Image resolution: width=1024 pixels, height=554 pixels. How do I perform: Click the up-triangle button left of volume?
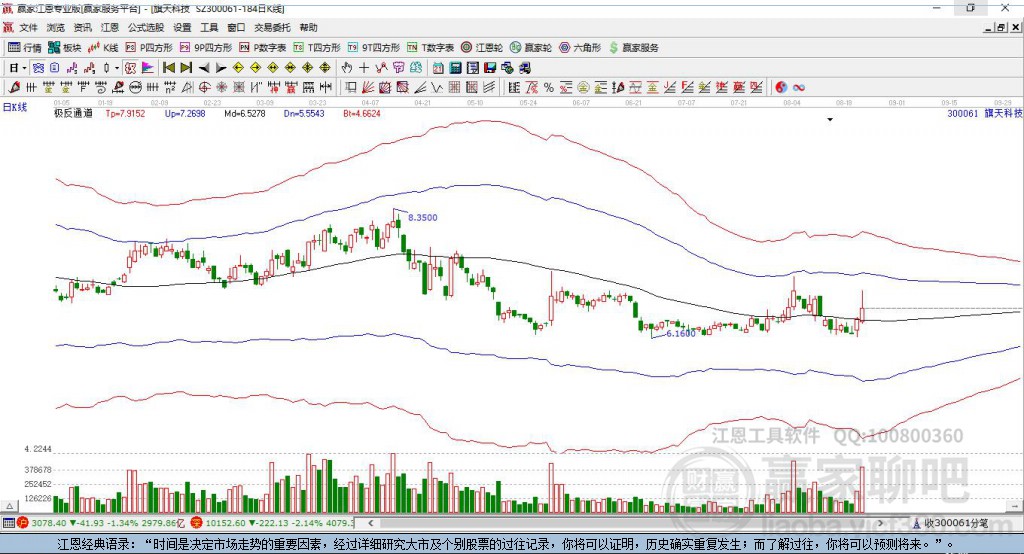(9, 506)
